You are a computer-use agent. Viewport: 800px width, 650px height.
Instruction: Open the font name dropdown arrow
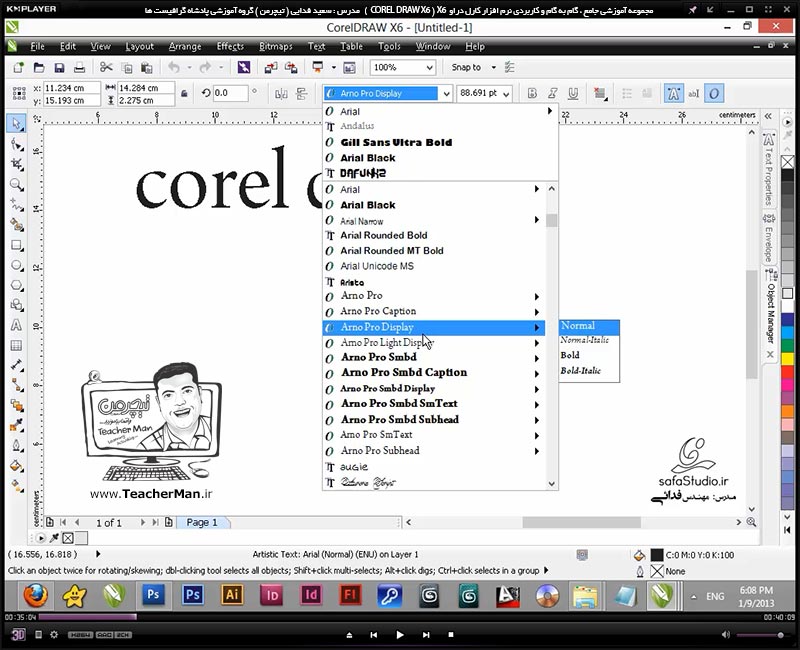click(x=446, y=94)
